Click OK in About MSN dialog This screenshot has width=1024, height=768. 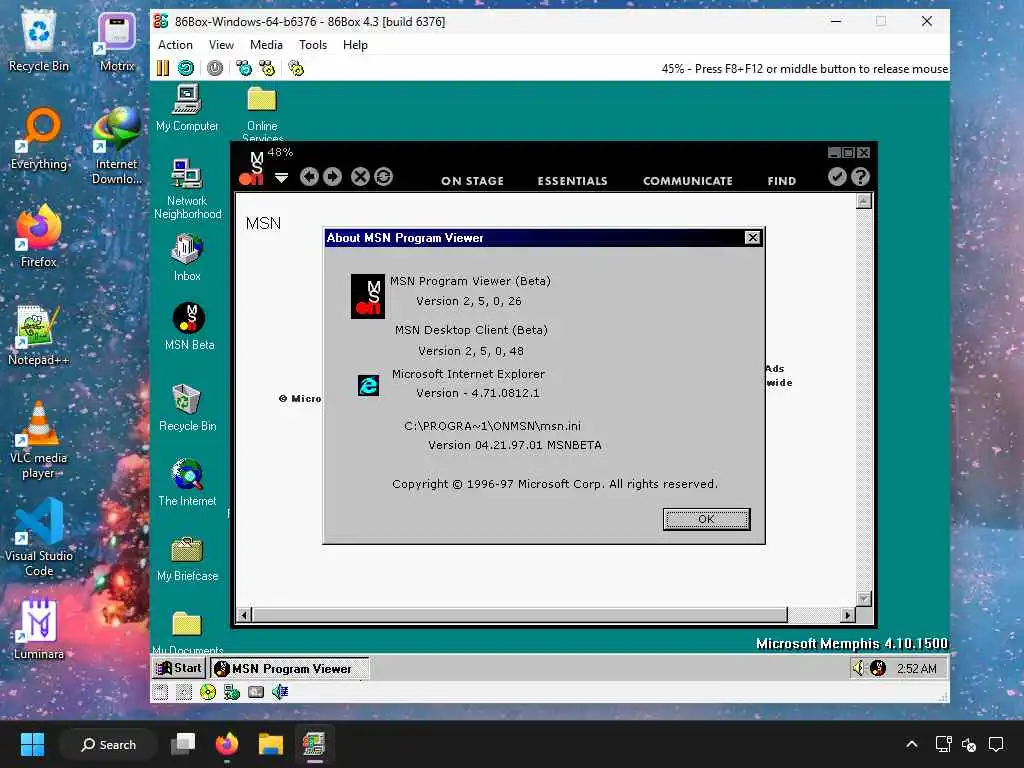[x=707, y=519]
